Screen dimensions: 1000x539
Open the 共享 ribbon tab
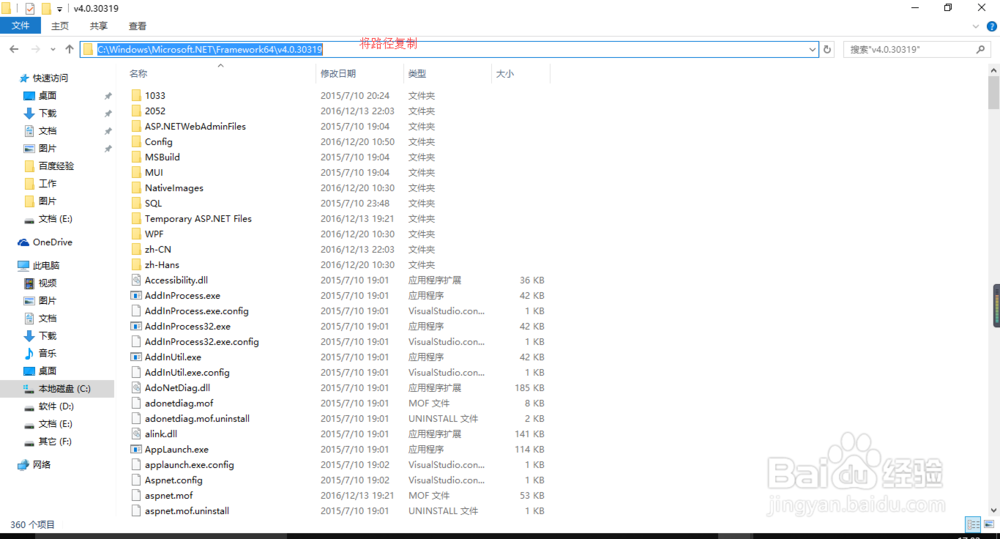98,26
